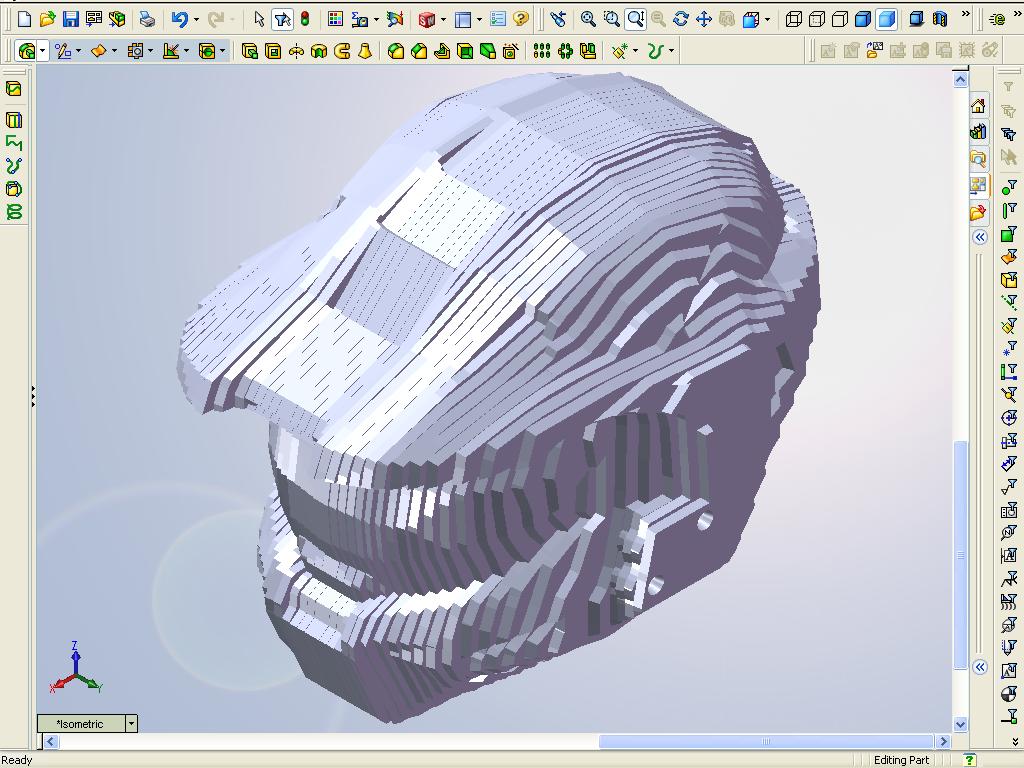Open the Design Library tab
The height and width of the screenshot is (768, 1024).
click(x=978, y=132)
